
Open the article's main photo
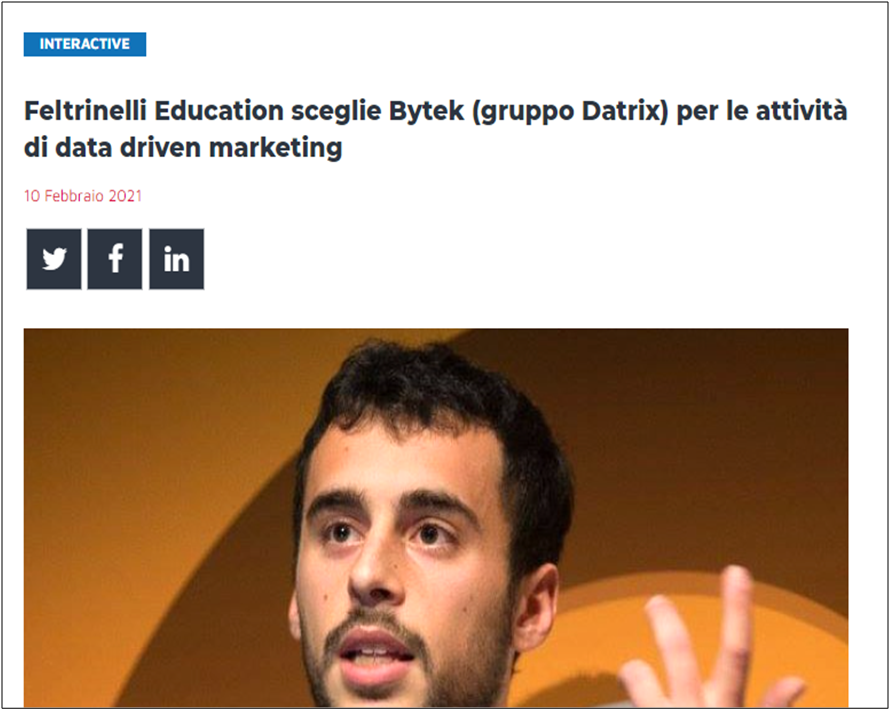coord(436,518)
